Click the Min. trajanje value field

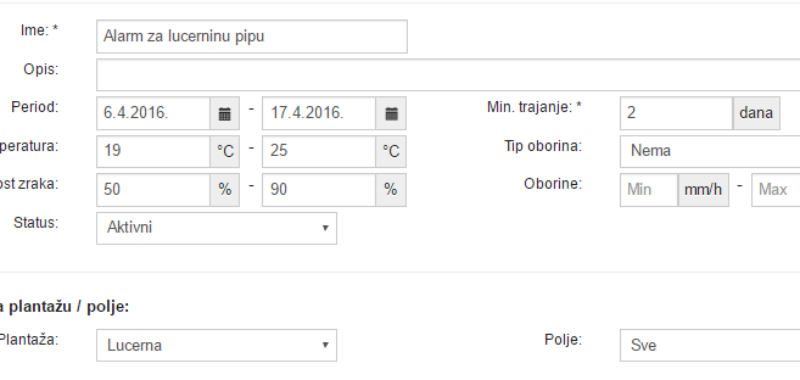[677, 113]
